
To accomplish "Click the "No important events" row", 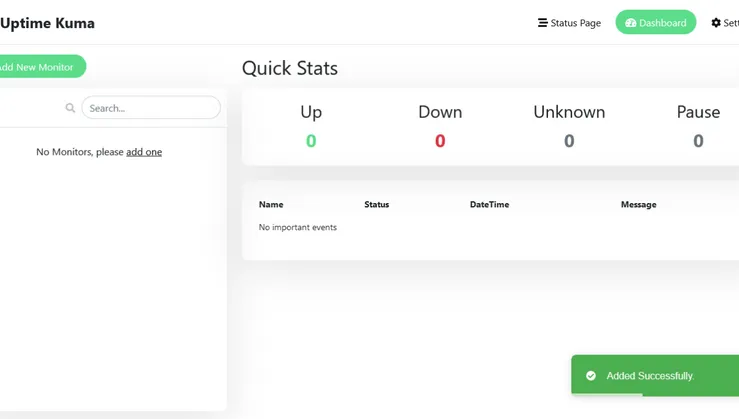I will (x=298, y=227).
